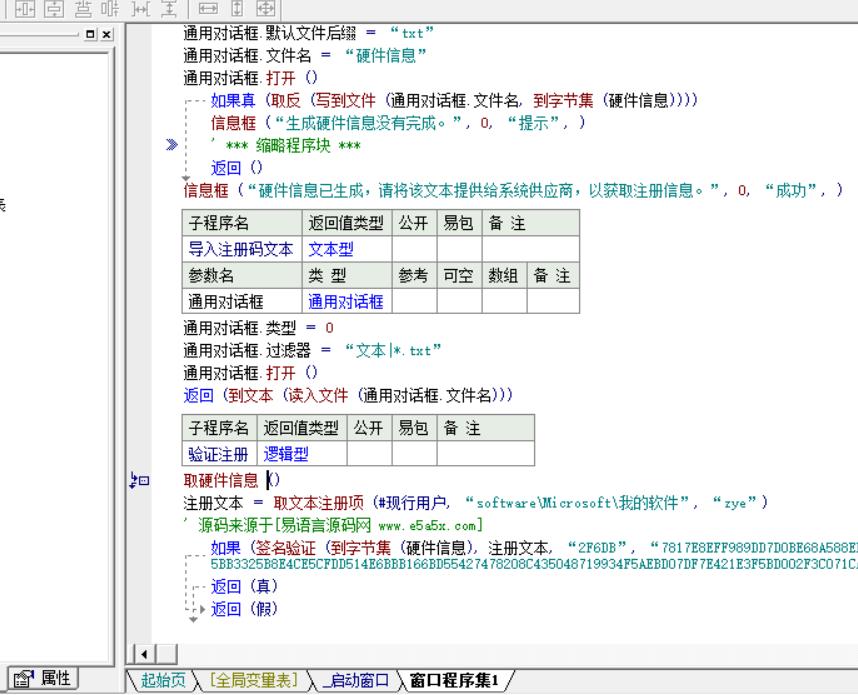Click the 验证注册 subroutine name cell
The height and width of the screenshot is (695, 858).
pos(219,454)
